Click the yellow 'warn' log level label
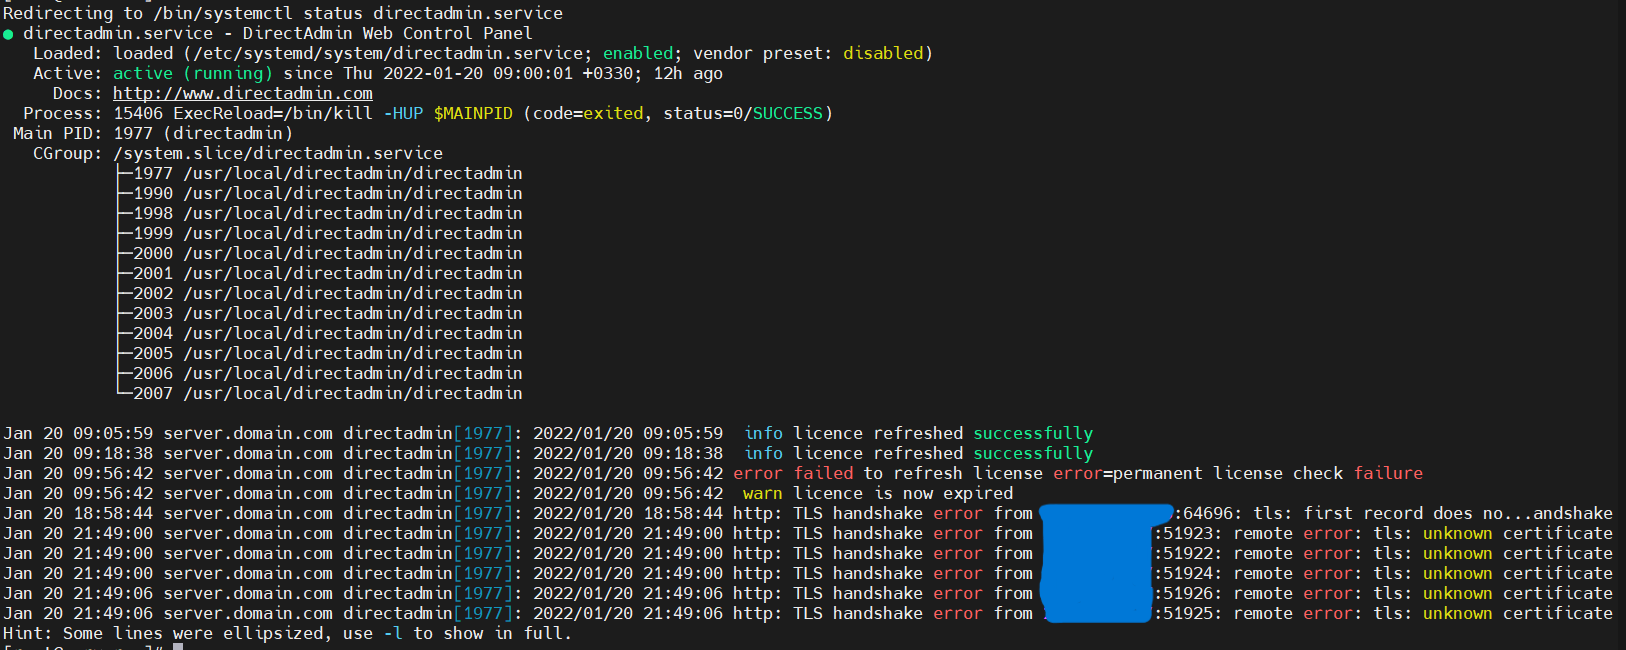 (763, 493)
